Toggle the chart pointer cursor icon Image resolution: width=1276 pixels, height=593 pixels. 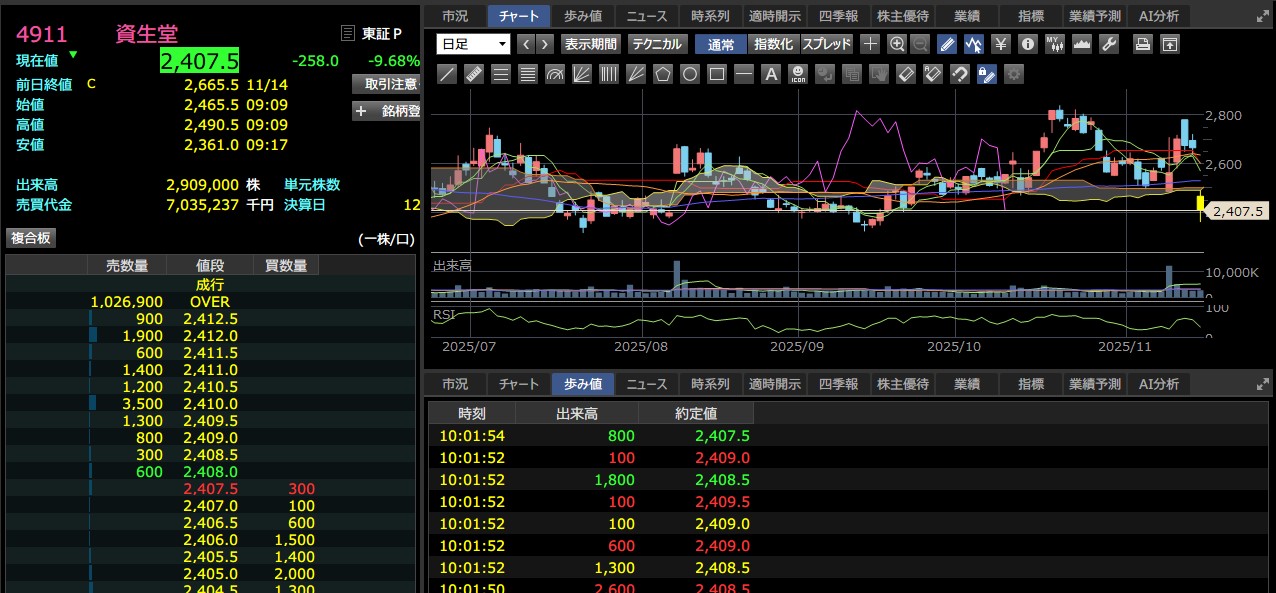[974, 44]
